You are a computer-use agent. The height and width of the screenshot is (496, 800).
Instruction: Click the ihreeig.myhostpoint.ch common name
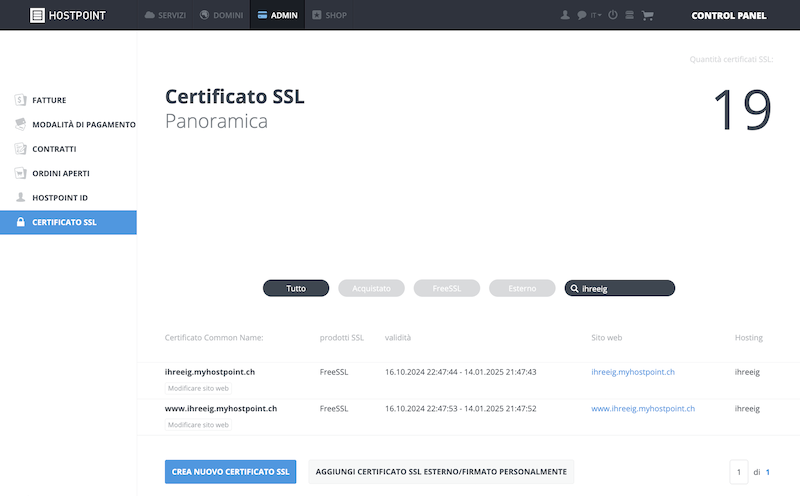click(210, 372)
